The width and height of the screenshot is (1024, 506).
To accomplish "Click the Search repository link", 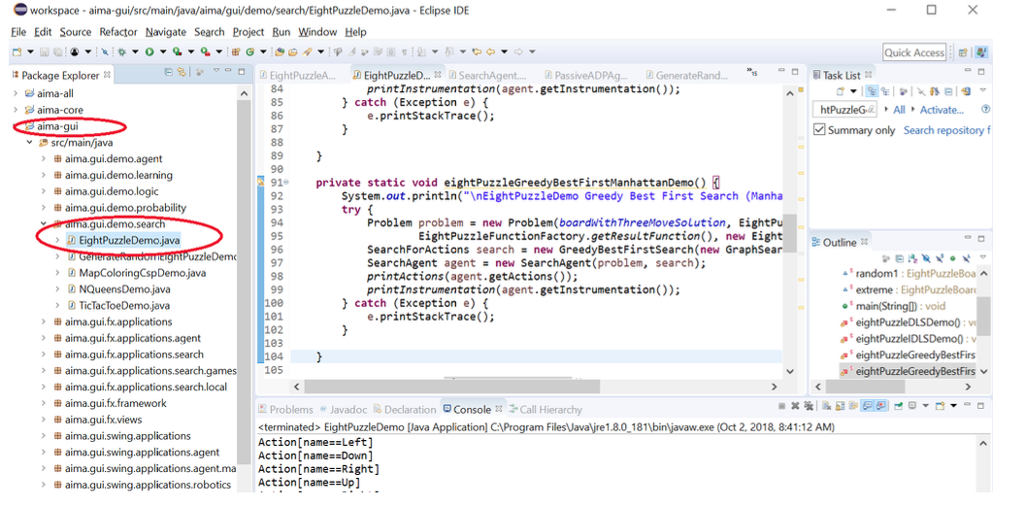I will [947, 130].
